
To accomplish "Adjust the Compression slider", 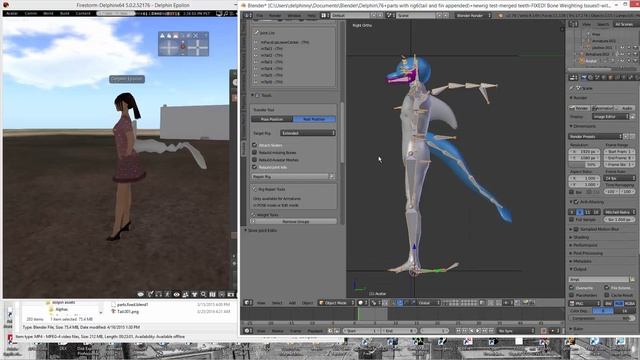I will pos(602,319).
